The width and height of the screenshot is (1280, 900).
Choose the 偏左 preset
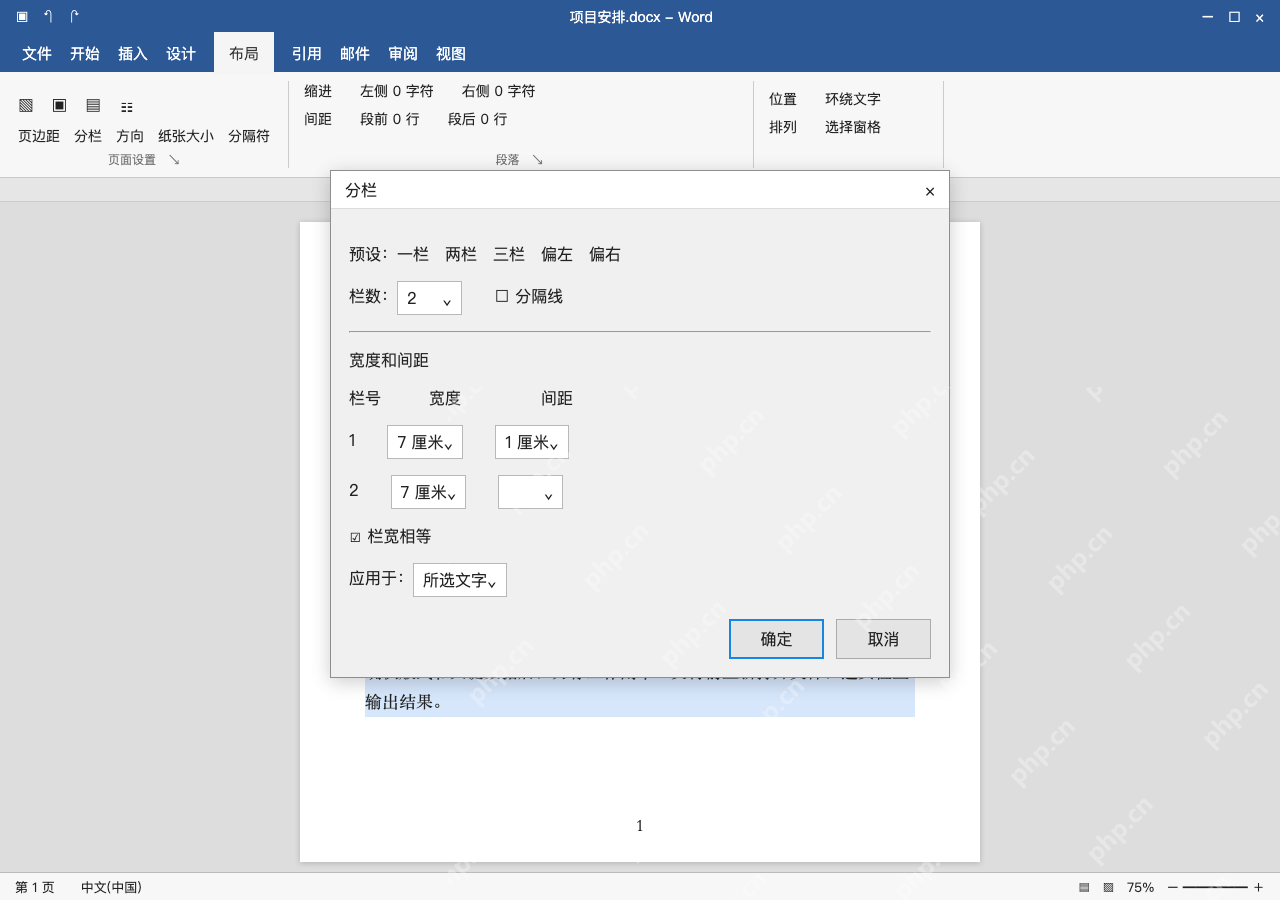pos(557,254)
